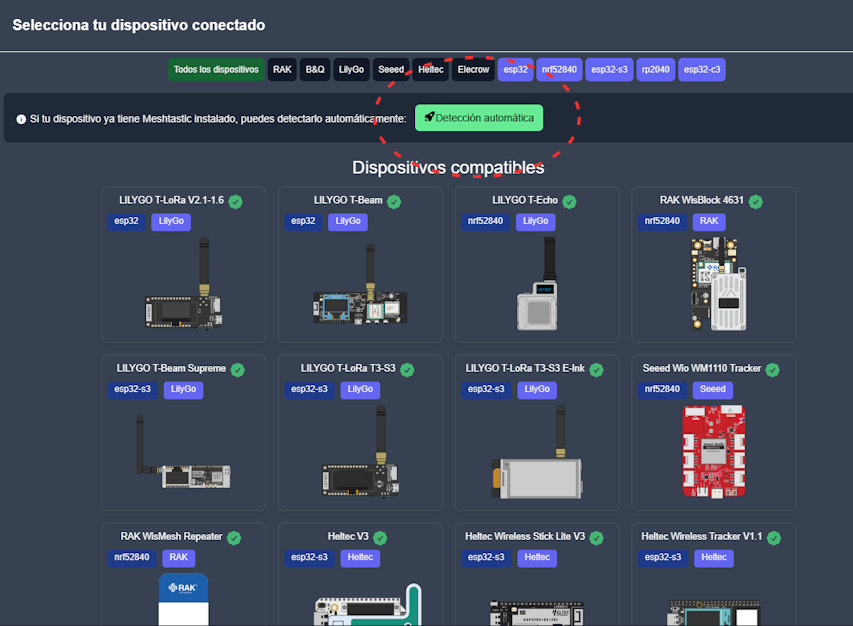
Task: Click esp32-s3 tag on Heltec V3 card
Action: click(x=309, y=557)
